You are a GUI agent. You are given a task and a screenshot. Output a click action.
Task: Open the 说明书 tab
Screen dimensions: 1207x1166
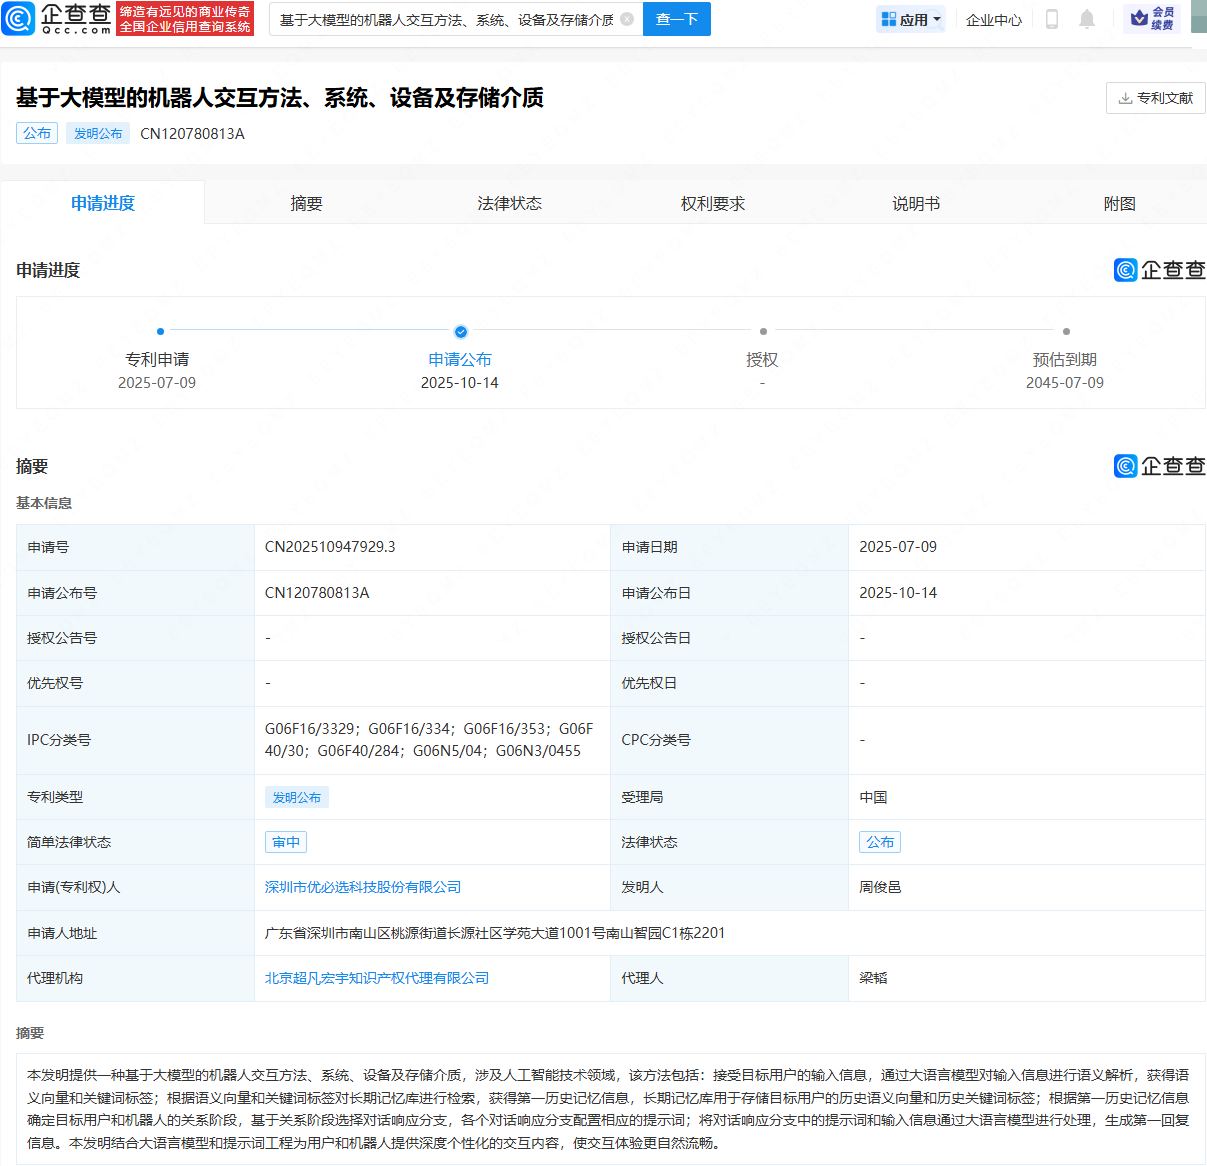click(915, 203)
